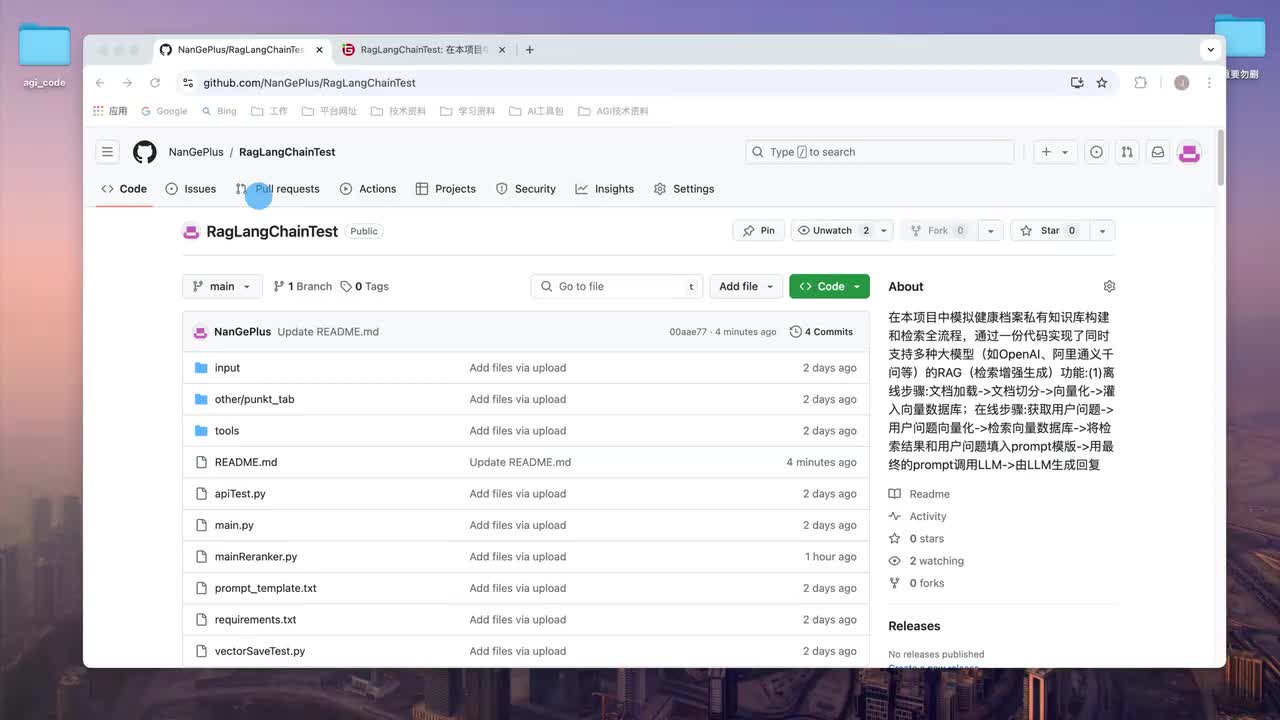Star the repository
This screenshot has width=1280, height=720.
click(x=1050, y=231)
